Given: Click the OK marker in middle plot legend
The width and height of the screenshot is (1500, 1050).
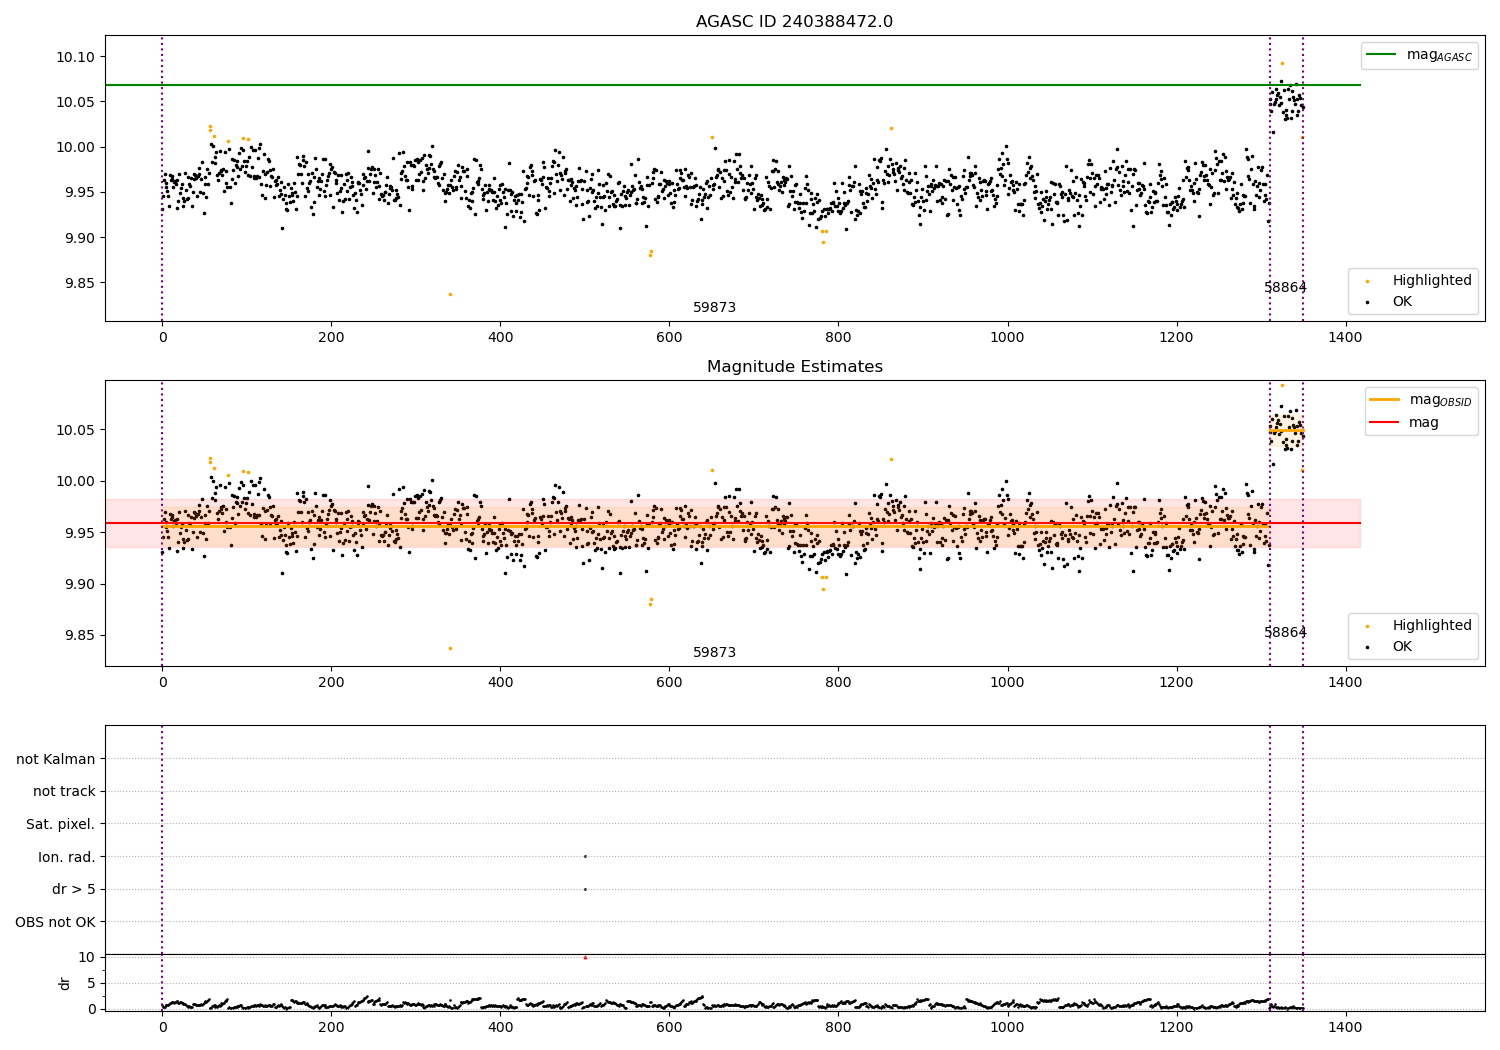Looking at the screenshot, I should point(1368,647).
